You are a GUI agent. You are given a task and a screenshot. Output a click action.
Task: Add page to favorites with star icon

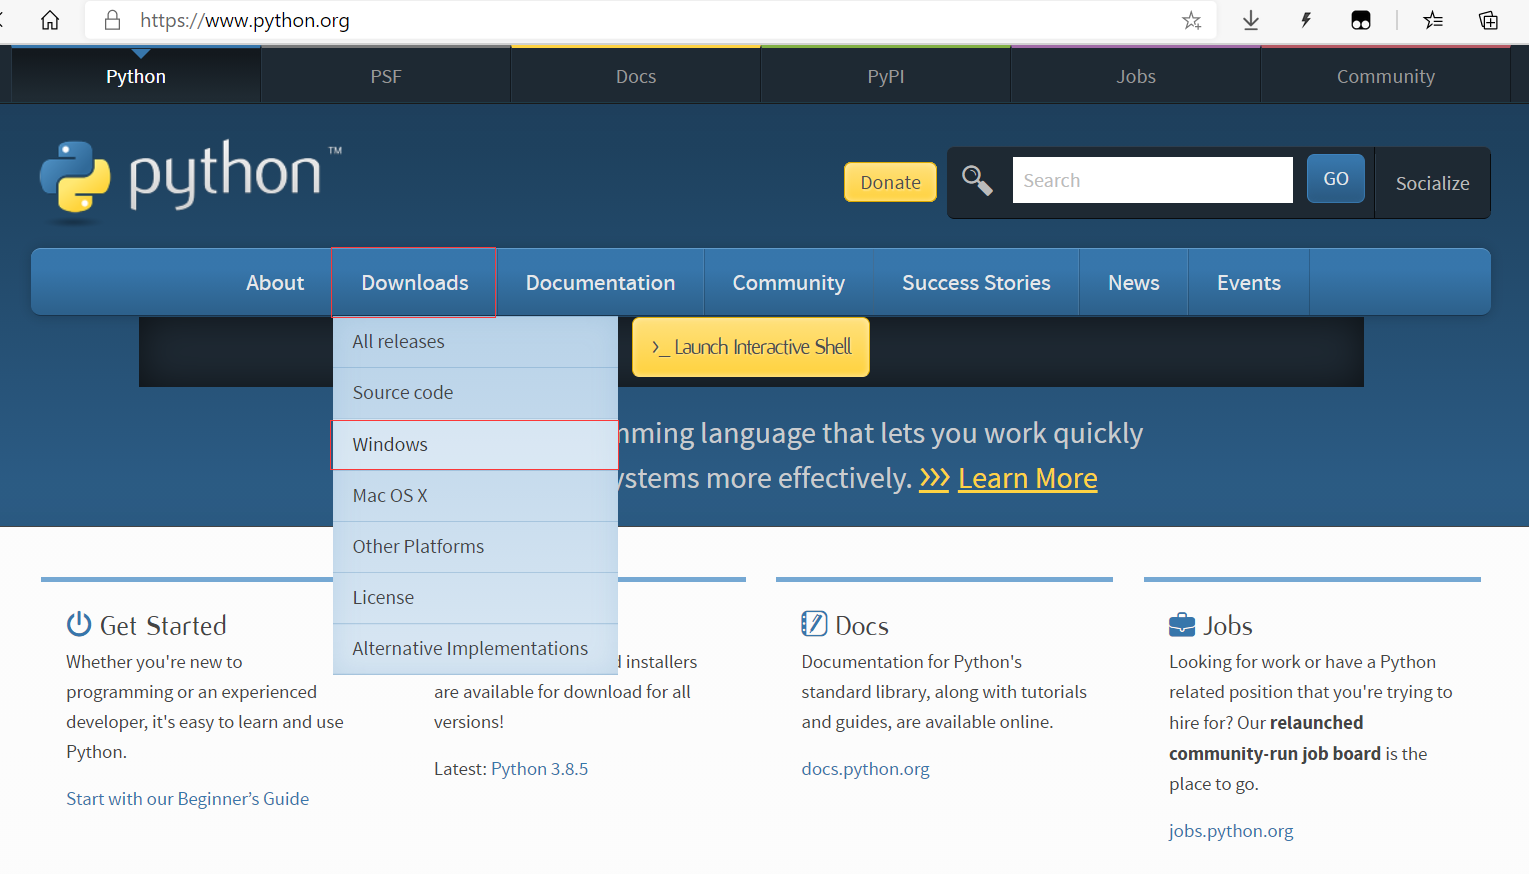click(1191, 20)
